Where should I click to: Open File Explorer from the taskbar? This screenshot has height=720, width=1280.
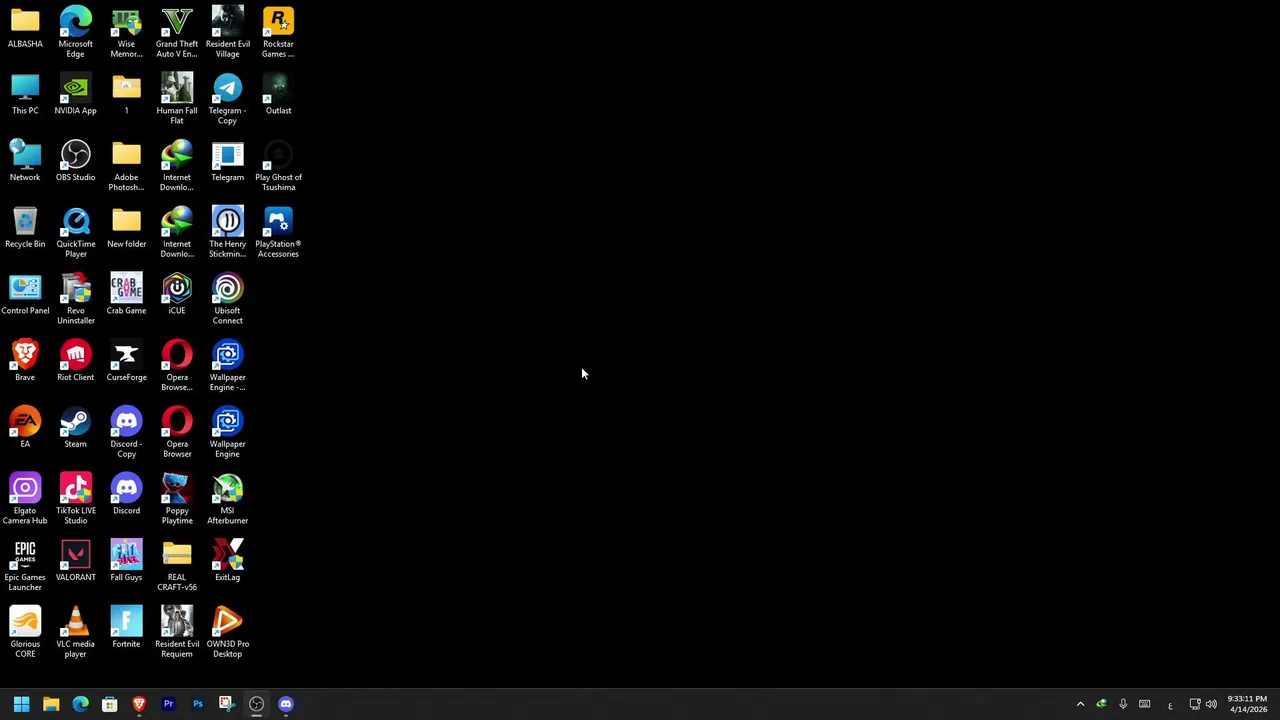tap(51, 704)
